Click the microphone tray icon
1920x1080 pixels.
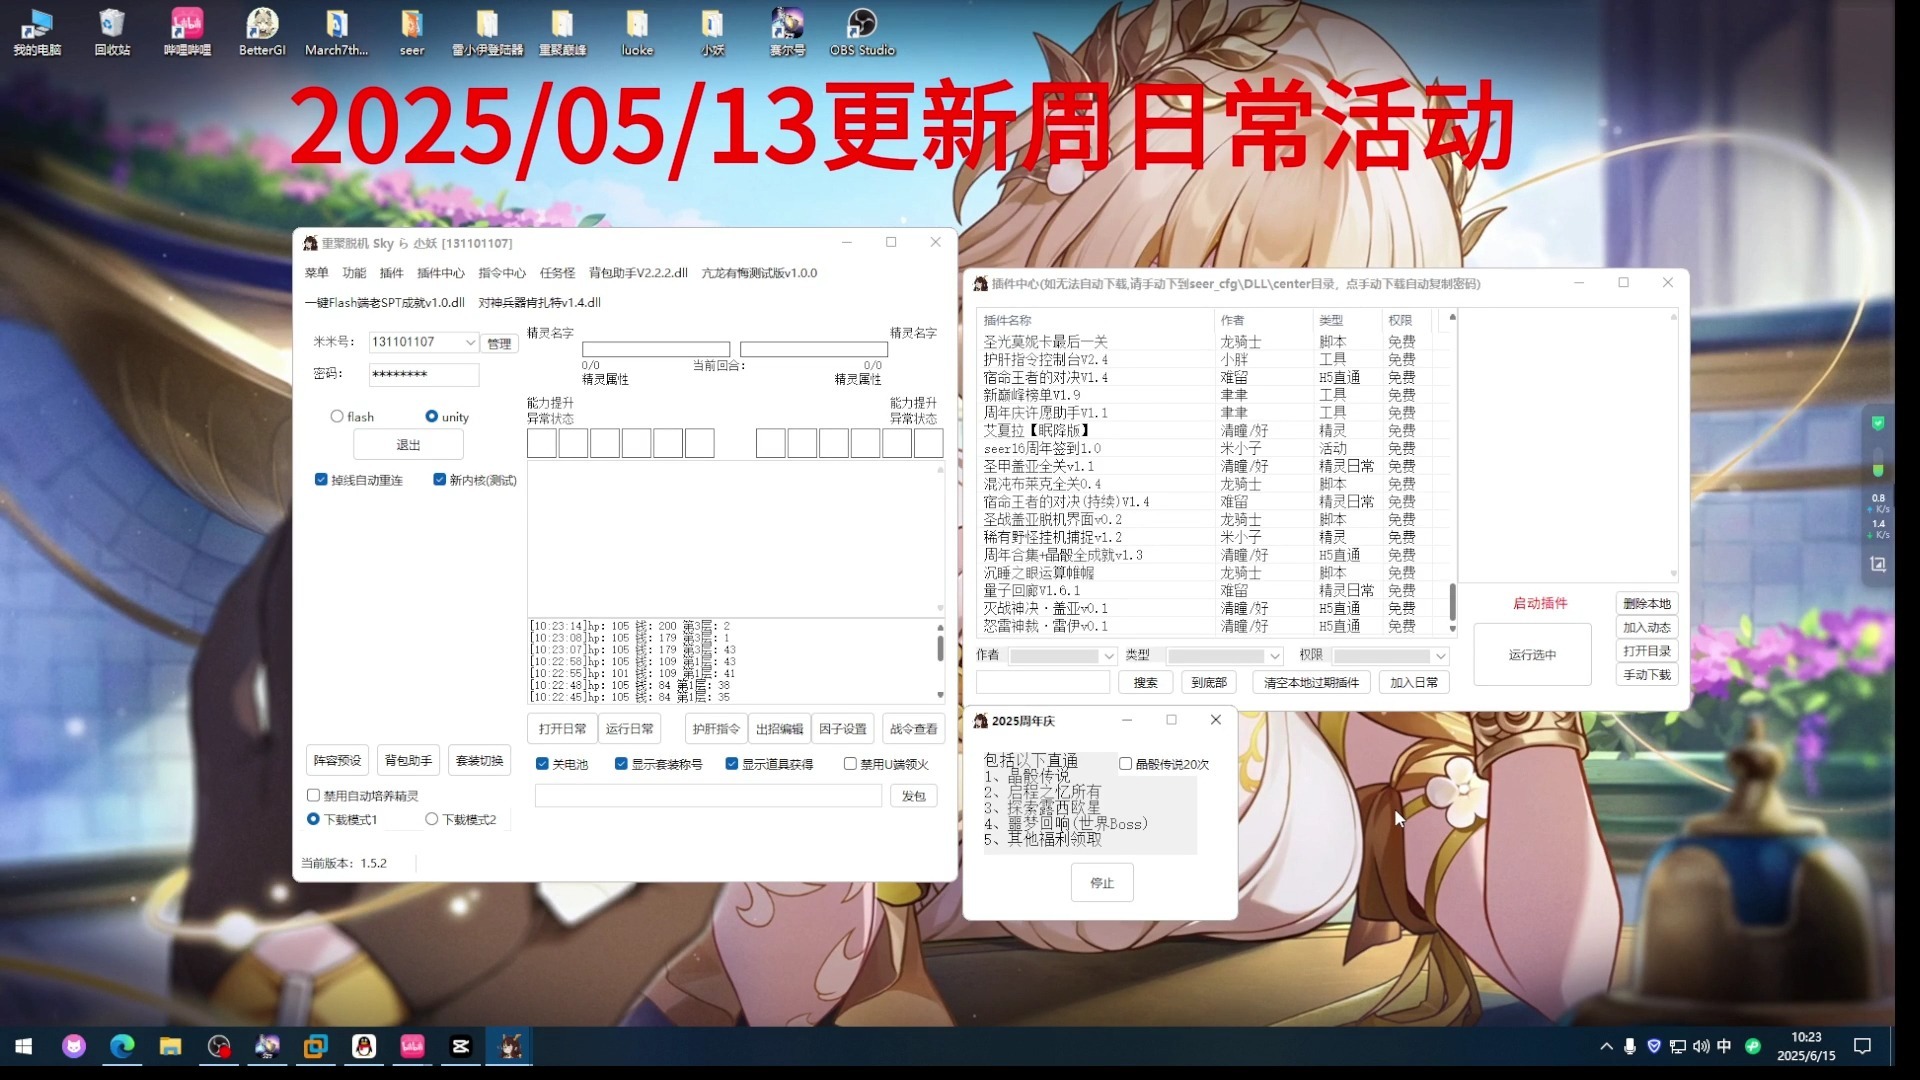tap(1630, 1046)
